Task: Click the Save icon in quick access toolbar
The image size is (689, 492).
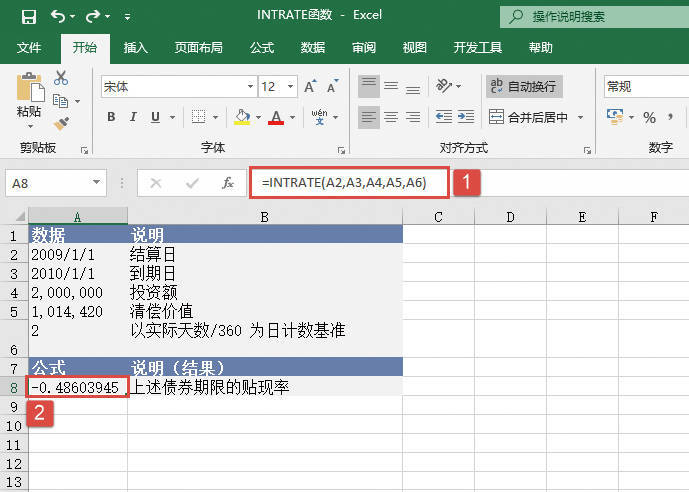Action: [29, 17]
